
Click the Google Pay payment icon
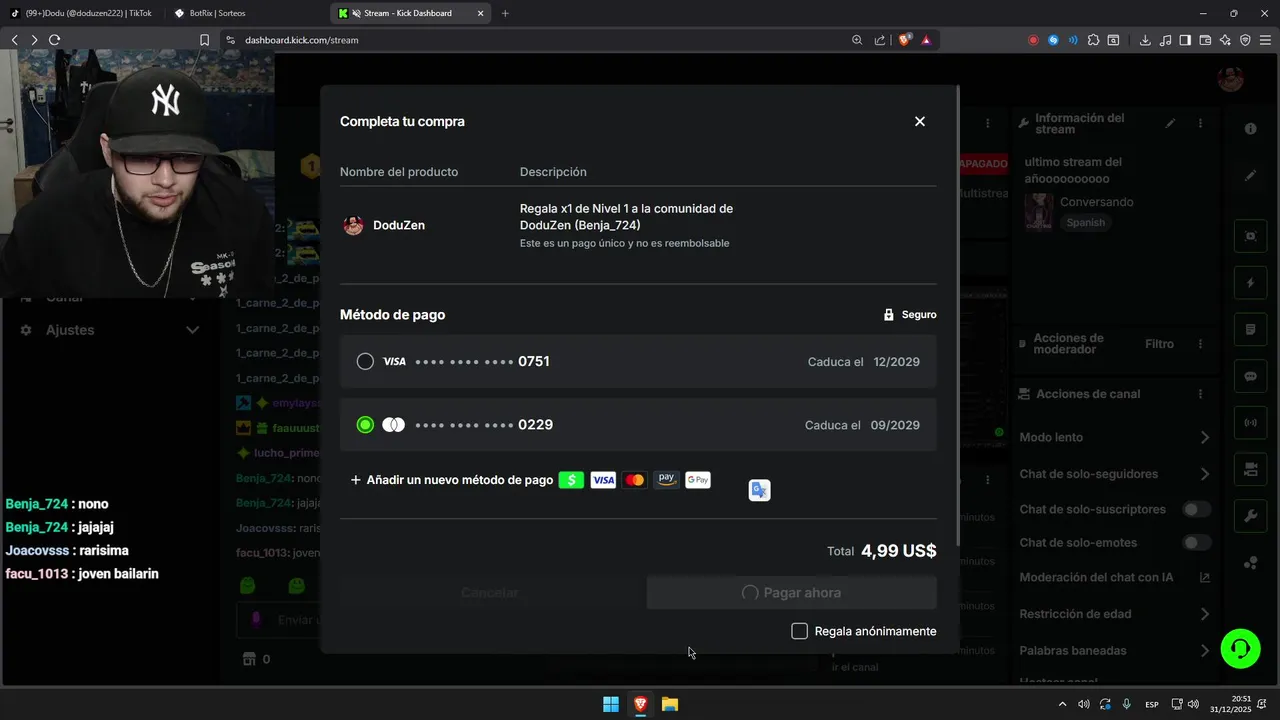tap(698, 480)
